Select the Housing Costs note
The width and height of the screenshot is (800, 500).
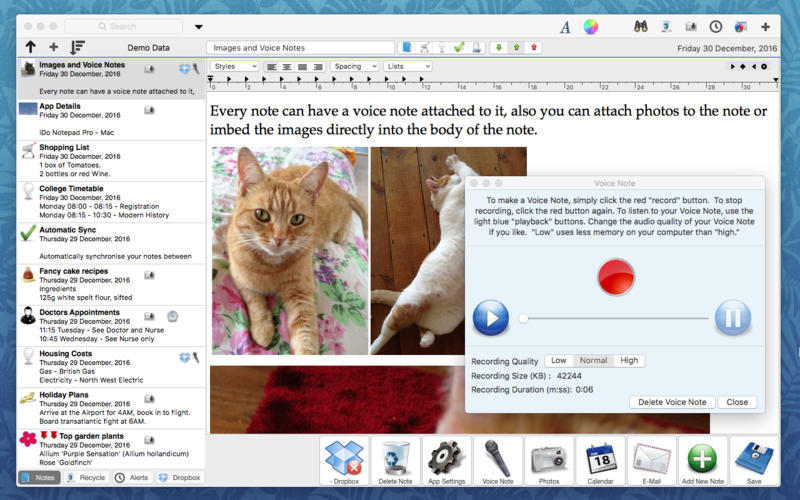(x=111, y=367)
